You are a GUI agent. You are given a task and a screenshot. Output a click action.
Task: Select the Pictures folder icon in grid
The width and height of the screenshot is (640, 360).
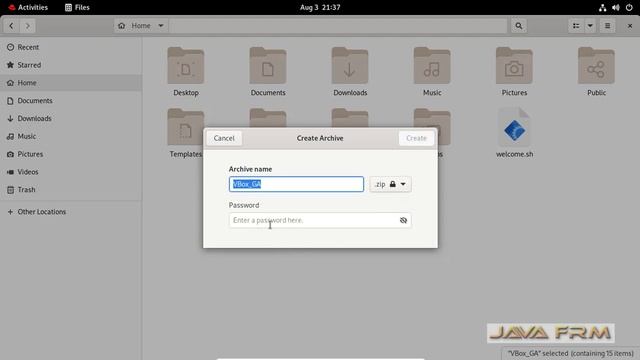coord(514,66)
